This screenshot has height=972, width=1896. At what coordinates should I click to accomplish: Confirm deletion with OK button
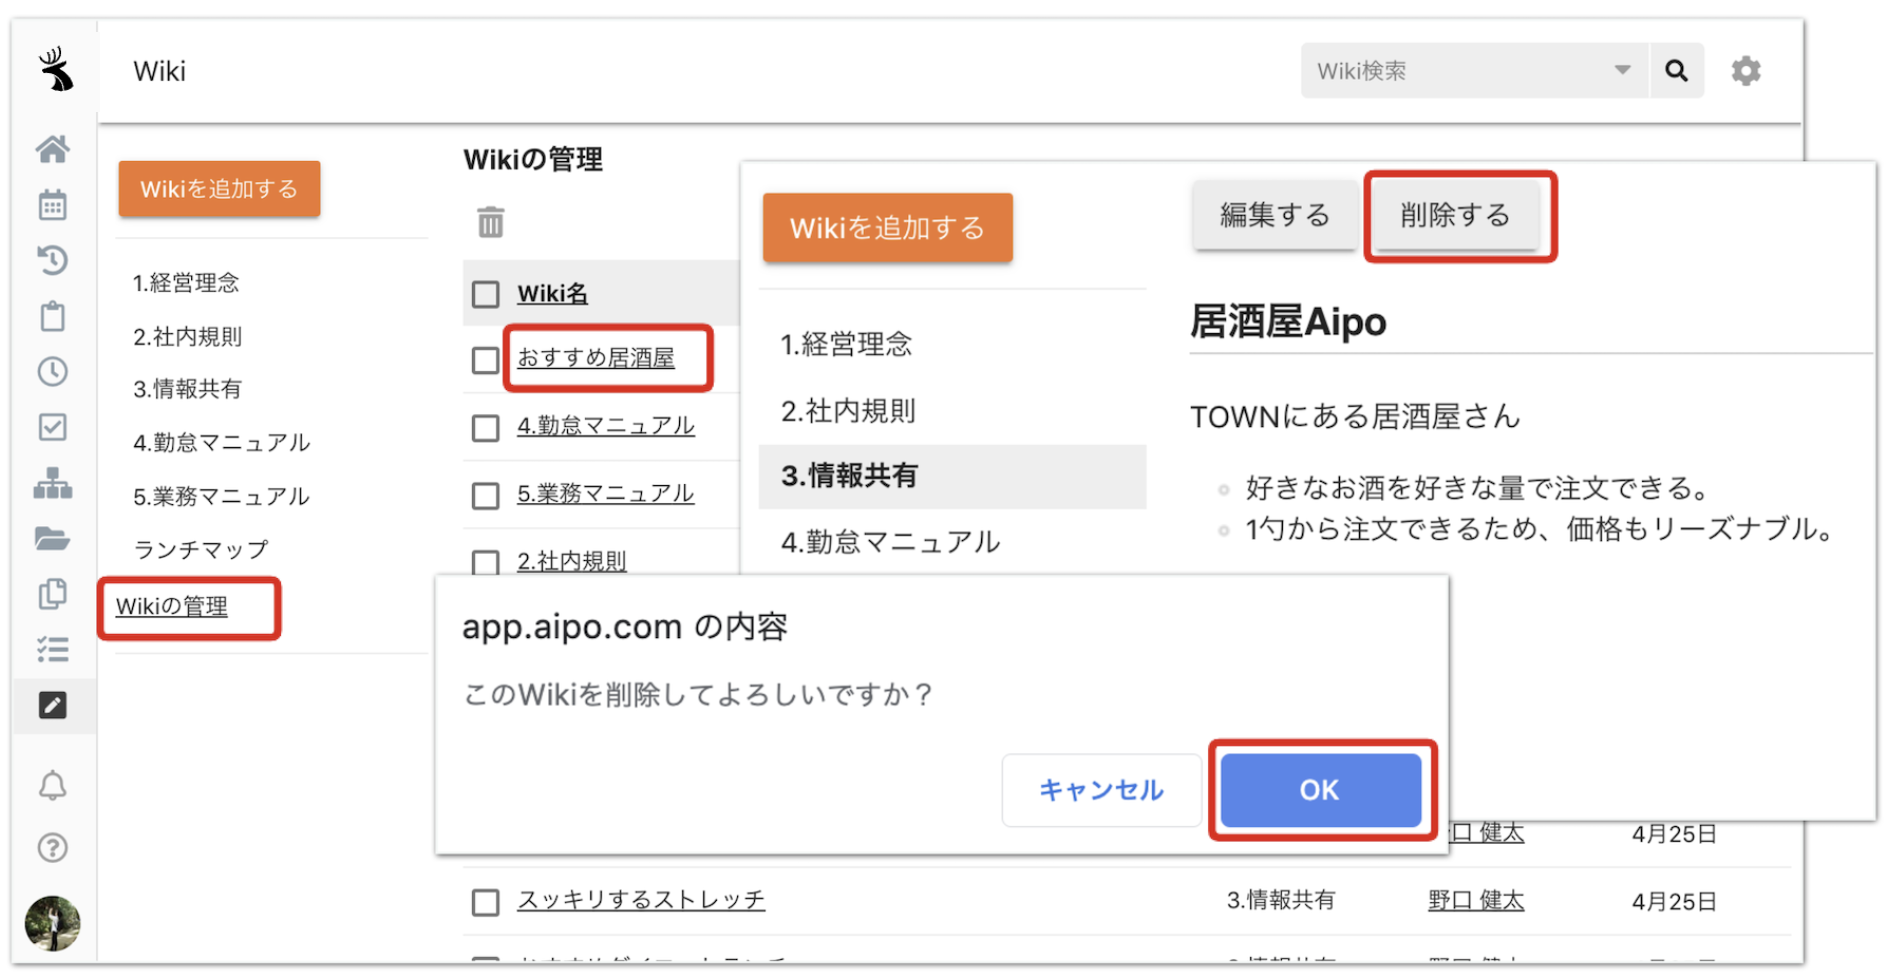coord(1320,790)
